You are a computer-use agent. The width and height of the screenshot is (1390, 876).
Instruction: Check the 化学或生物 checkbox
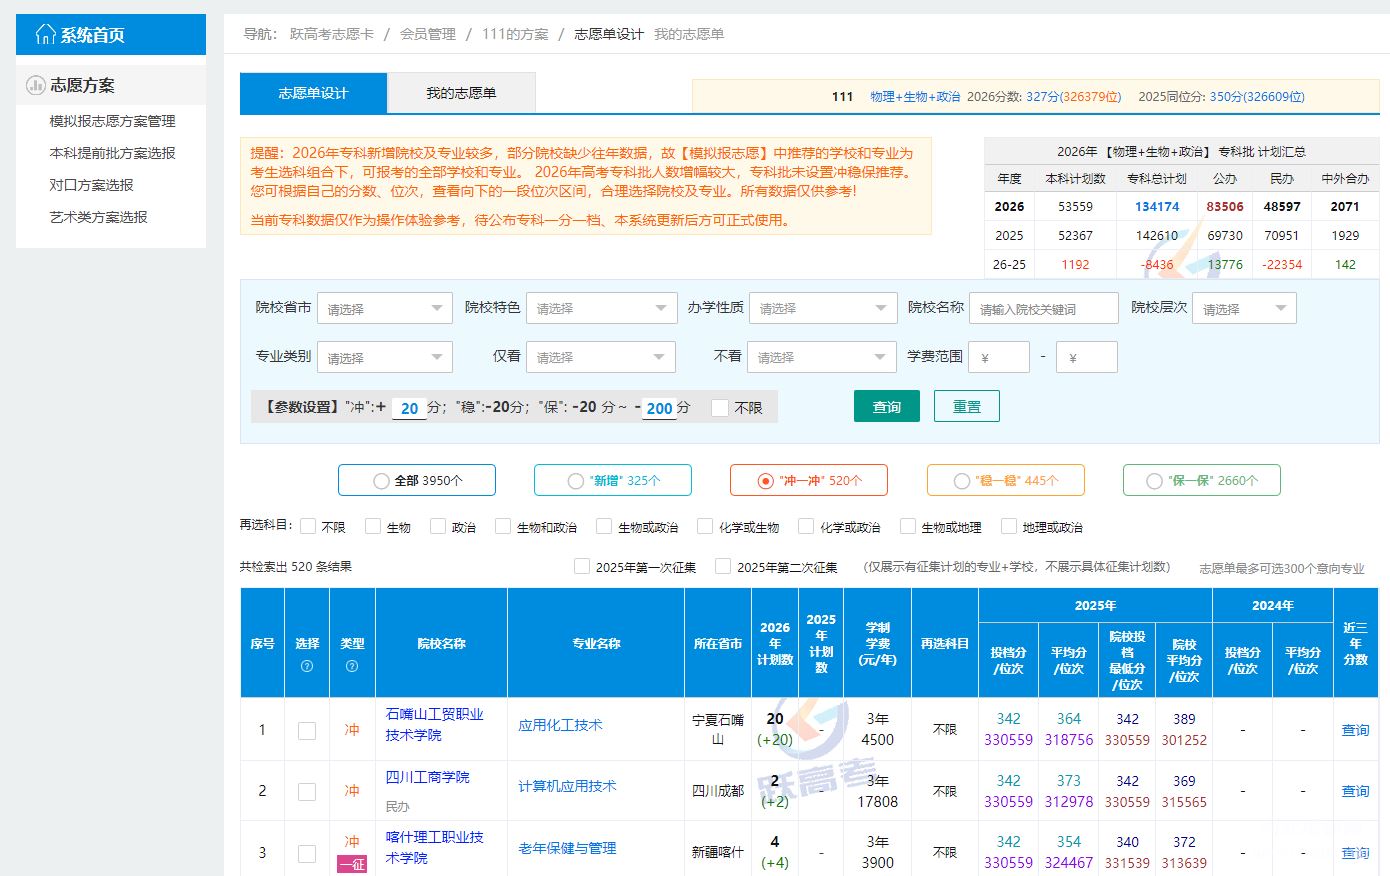coord(705,526)
